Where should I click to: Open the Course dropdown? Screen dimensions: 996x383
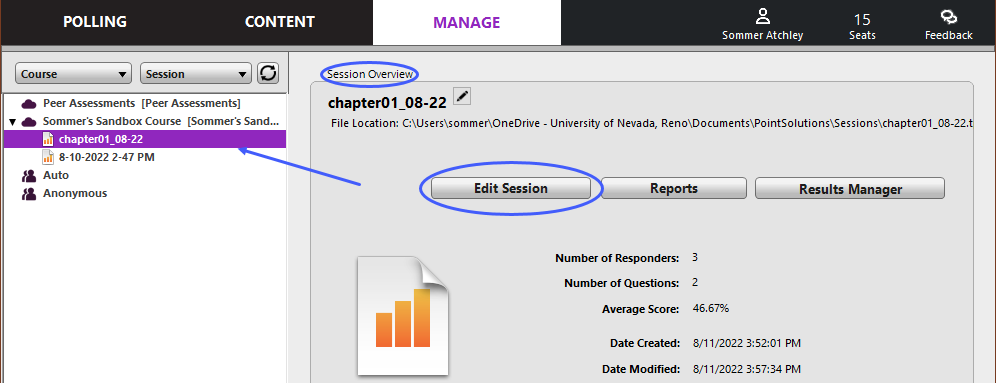[x=73, y=74]
